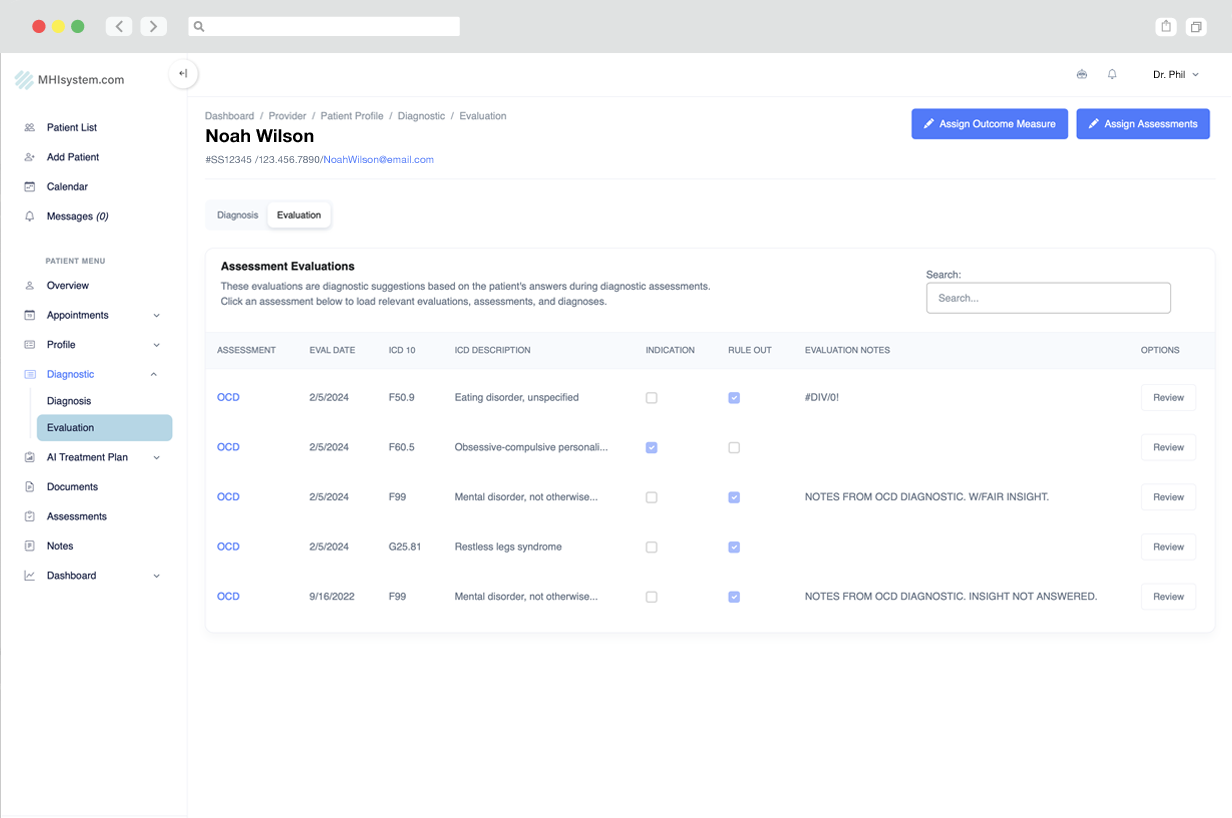
Task: Click the Patient List sidebar icon
Action: coord(29,128)
